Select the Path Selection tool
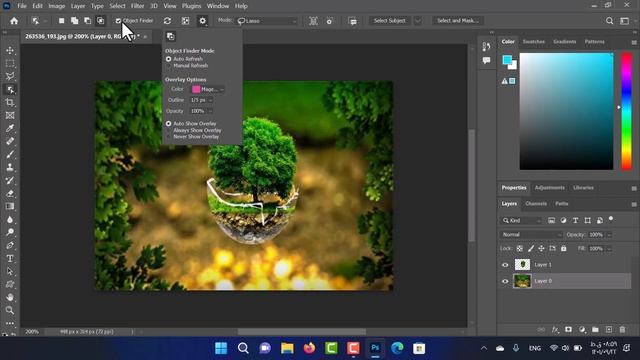 click(x=10, y=271)
